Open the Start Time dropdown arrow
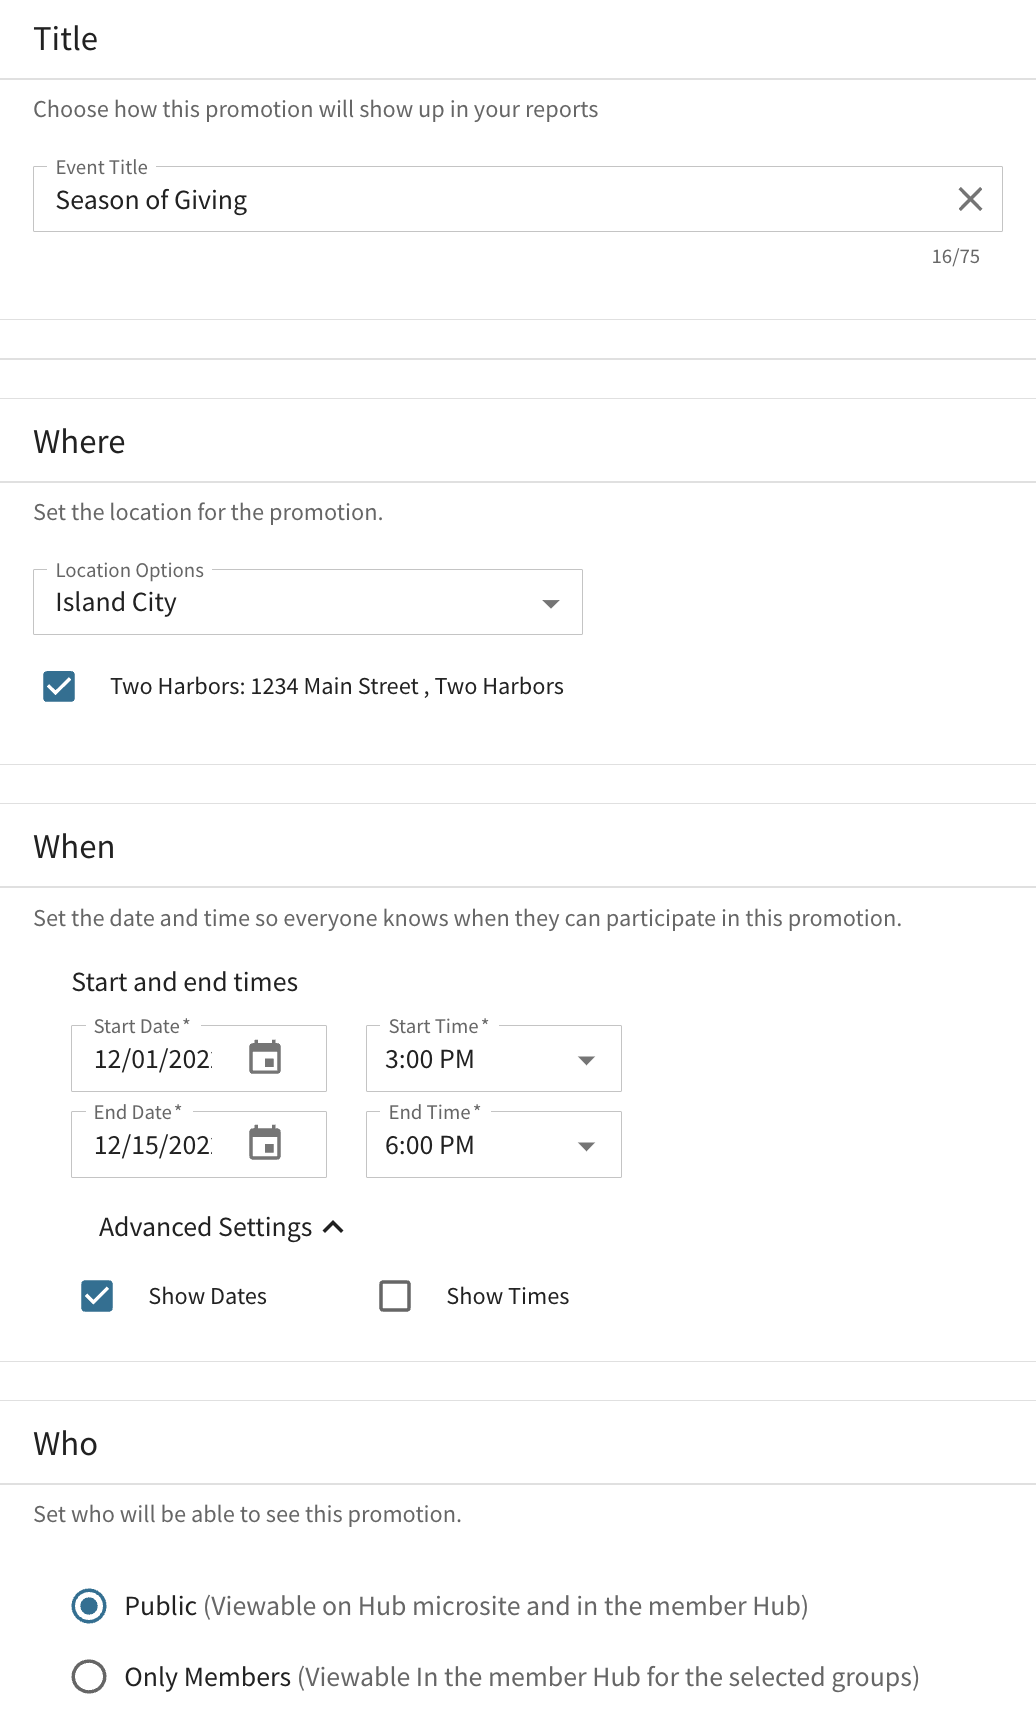Image resolution: width=1036 pixels, height=1726 pixels. [587, 1060]
